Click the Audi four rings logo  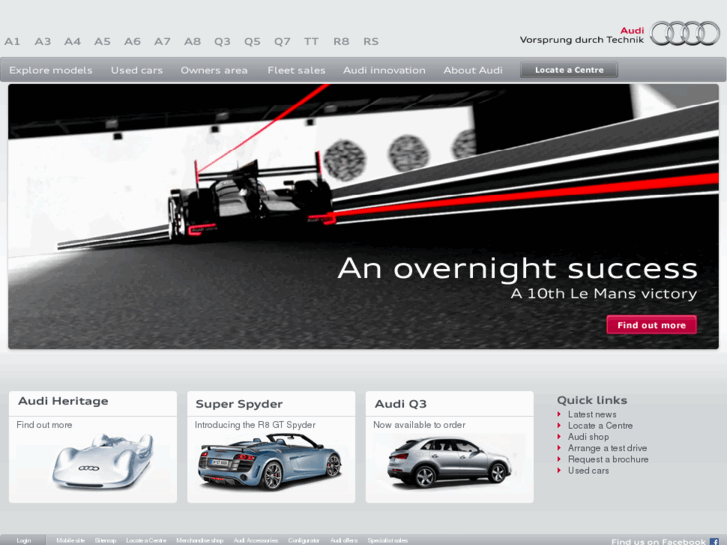(x=685, y=33)
